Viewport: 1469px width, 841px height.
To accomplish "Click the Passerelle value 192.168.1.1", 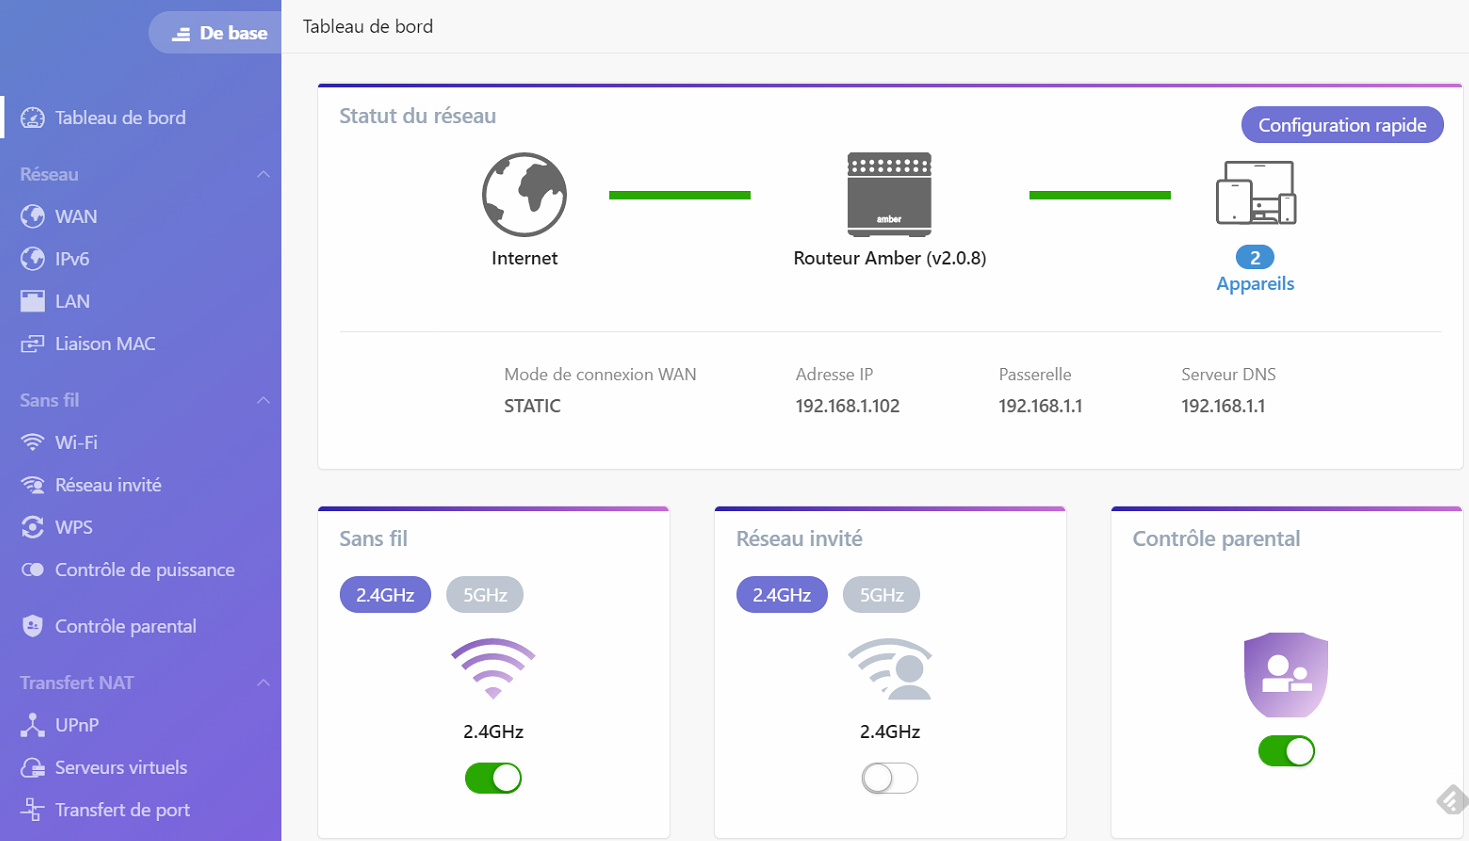I will [x=1040, y=406].
